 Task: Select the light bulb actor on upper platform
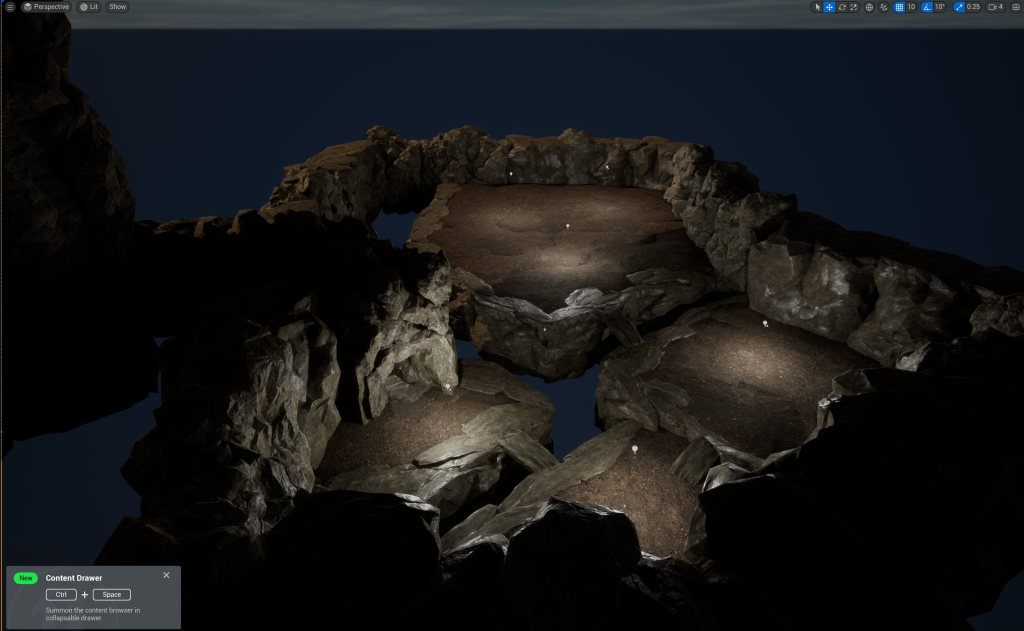coord(568,226)
